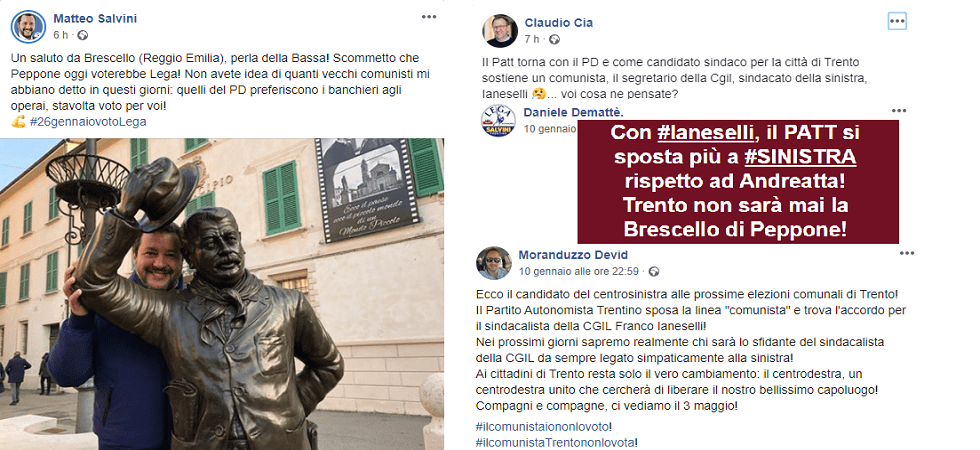Open options menu on Daniele Dematte's post
Image resolution: width=980 pixels, height=450 pixels.
click(899, 111)
